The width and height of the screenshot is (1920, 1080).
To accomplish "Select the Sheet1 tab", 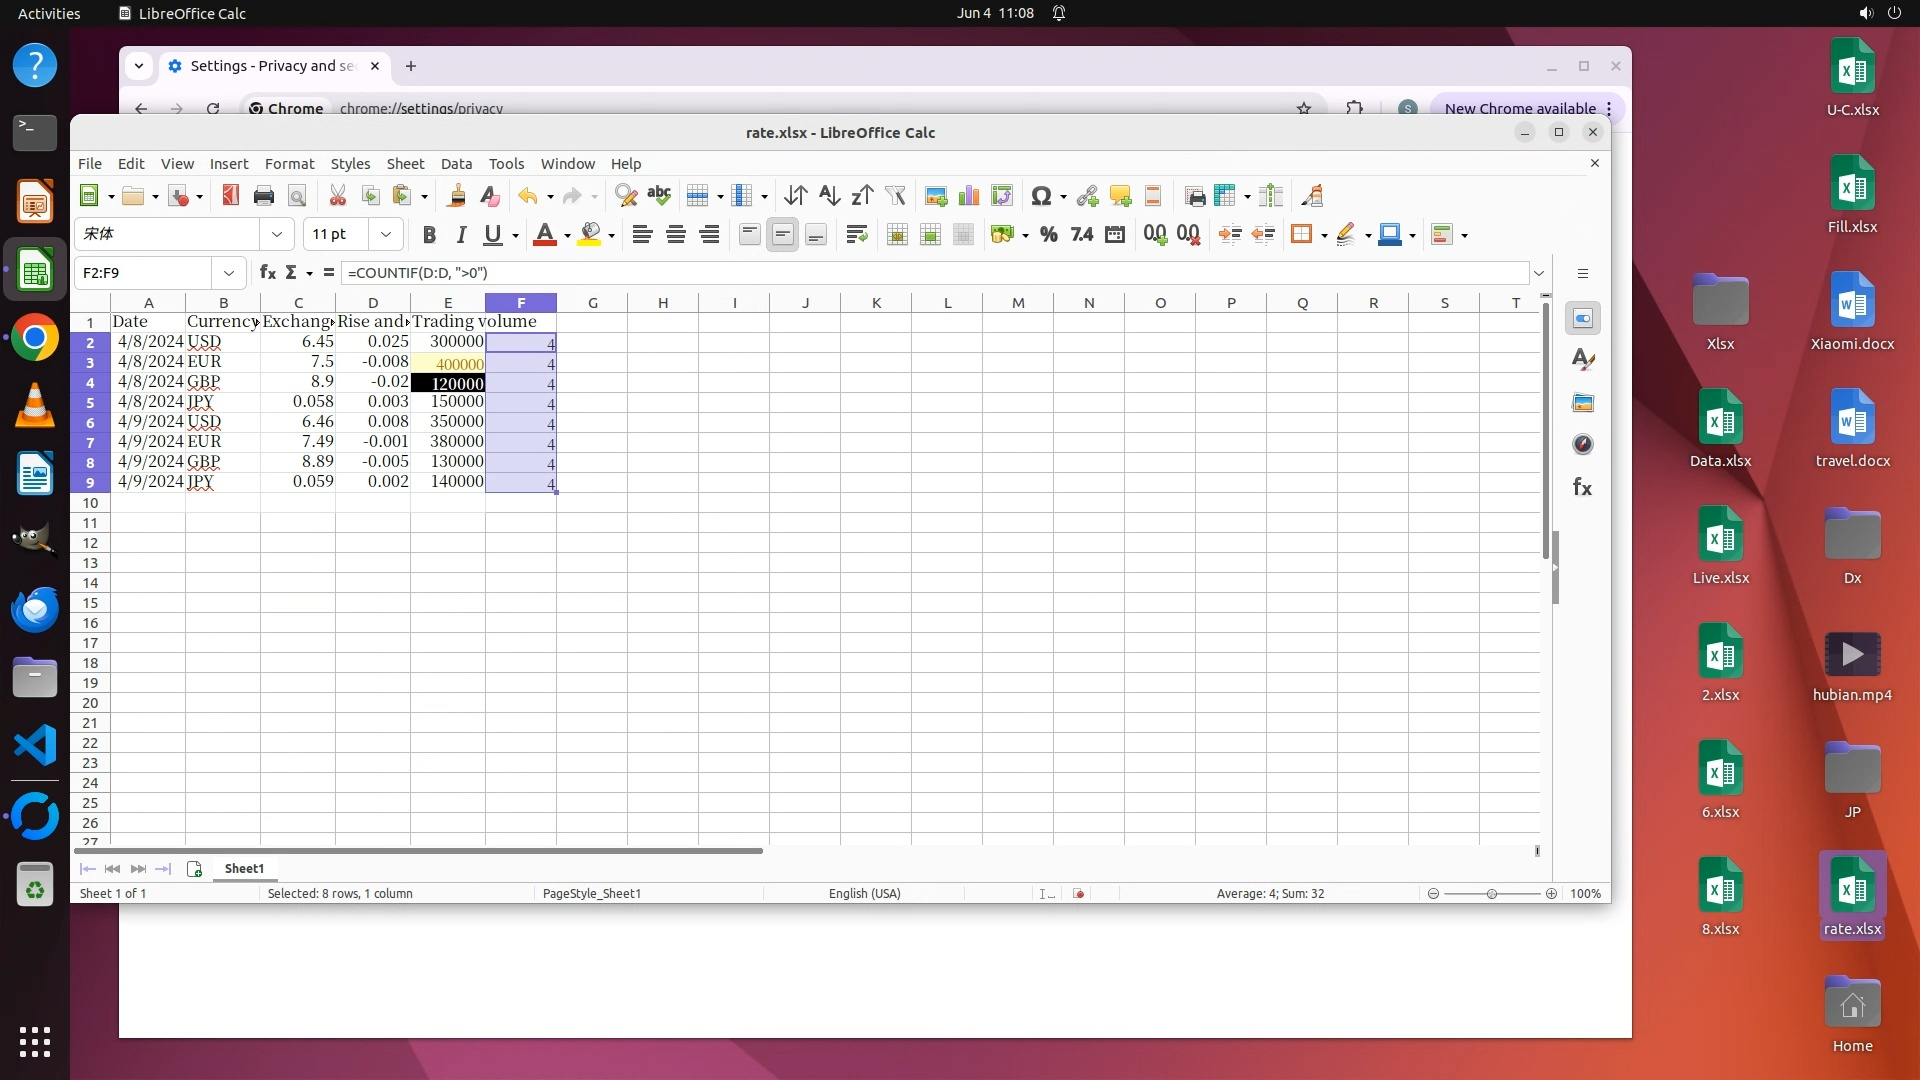I will click(244, 868).
